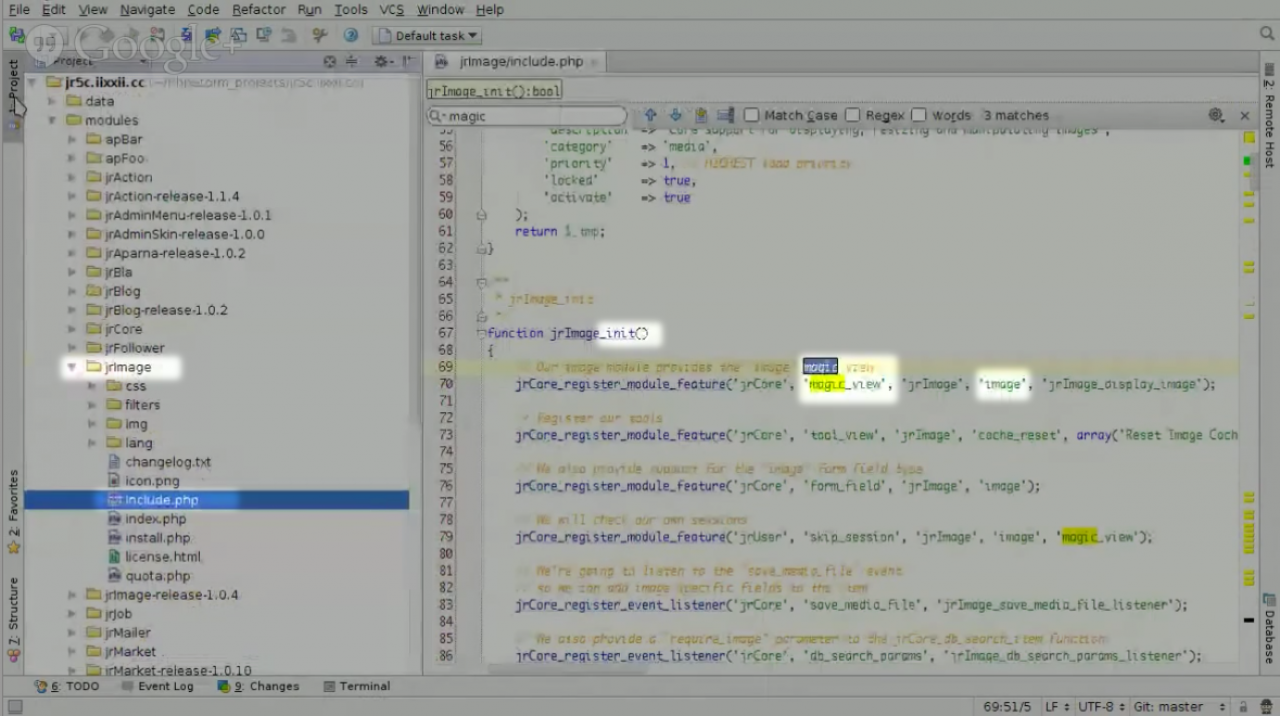Click the magic search input field
The width and height of the screenshot is (1280, 716).
pyautogui.click(x=530, y=116)
